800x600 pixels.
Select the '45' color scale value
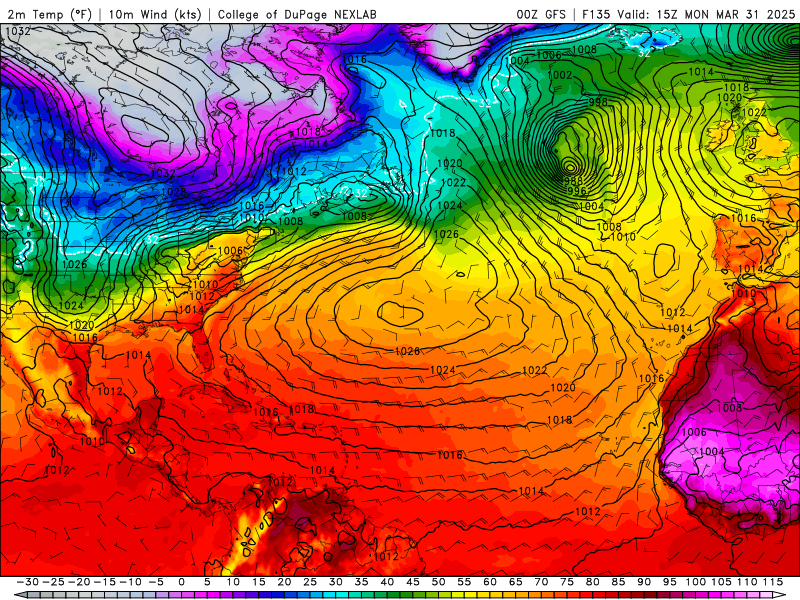point(413,582)
